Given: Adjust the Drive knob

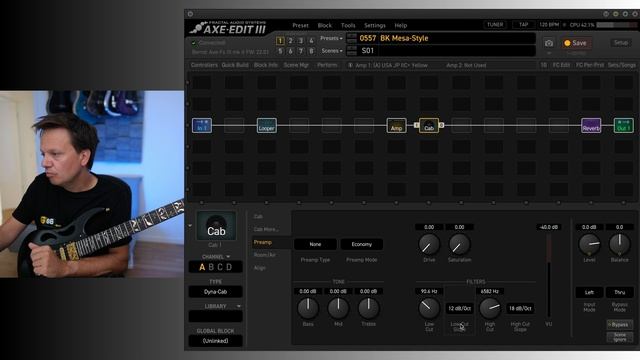Looking at the screenshot, I should tap(429, 244).
